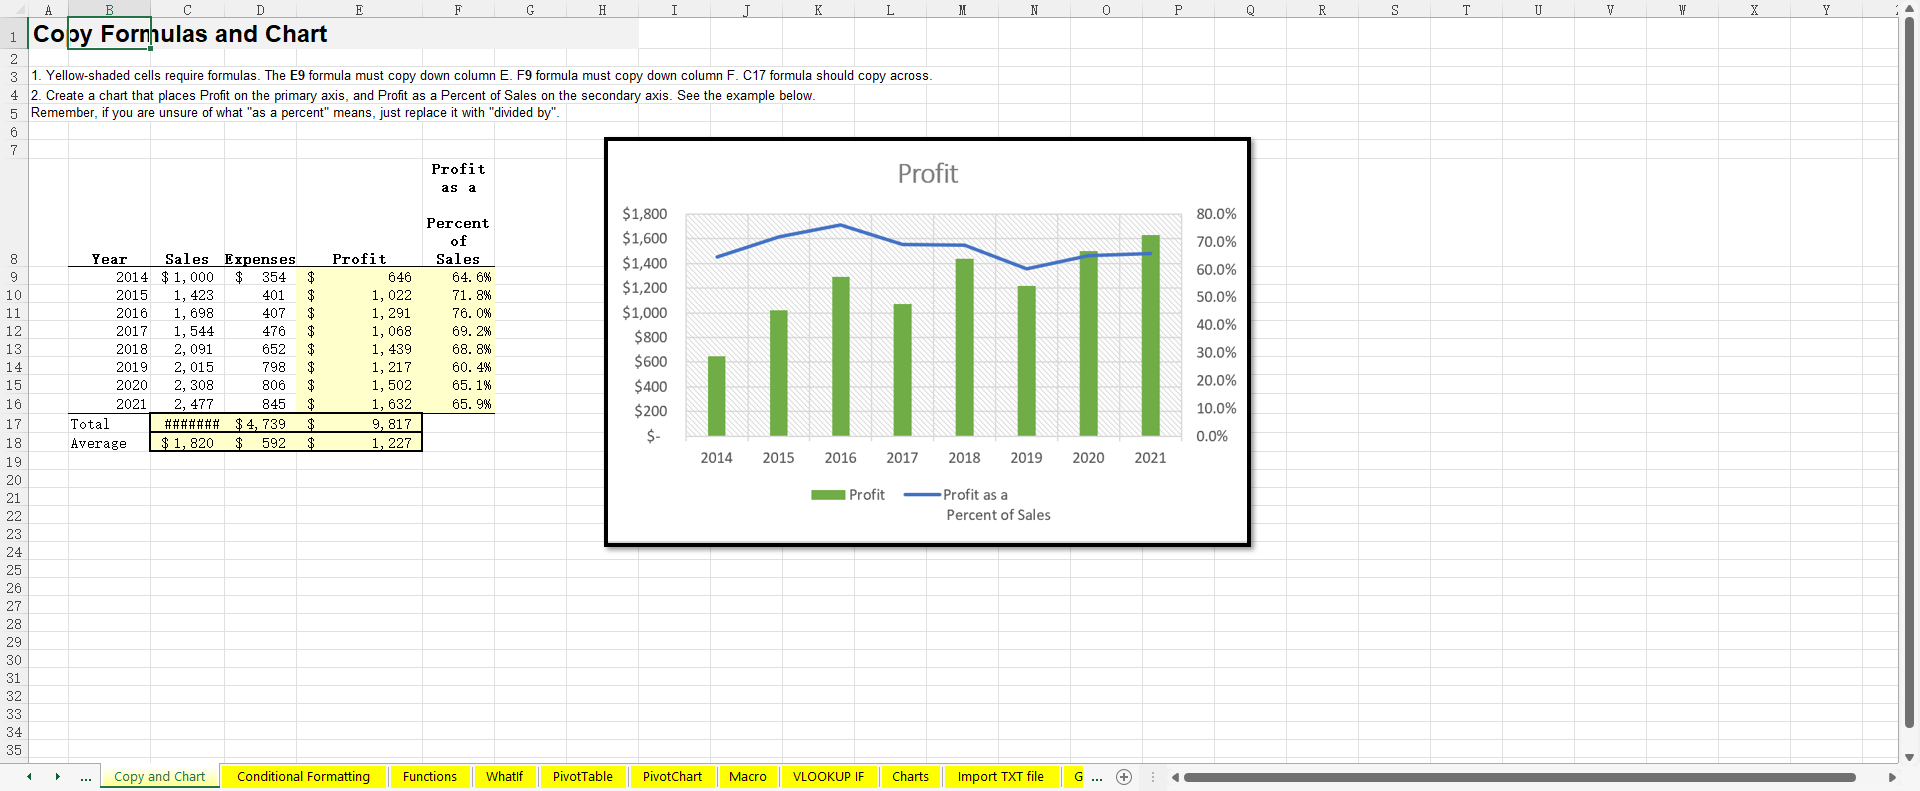Viewport: 1920px width, 791px height.
Task: Select the percent cell 64.6%
Action: [x=458, y=277]
